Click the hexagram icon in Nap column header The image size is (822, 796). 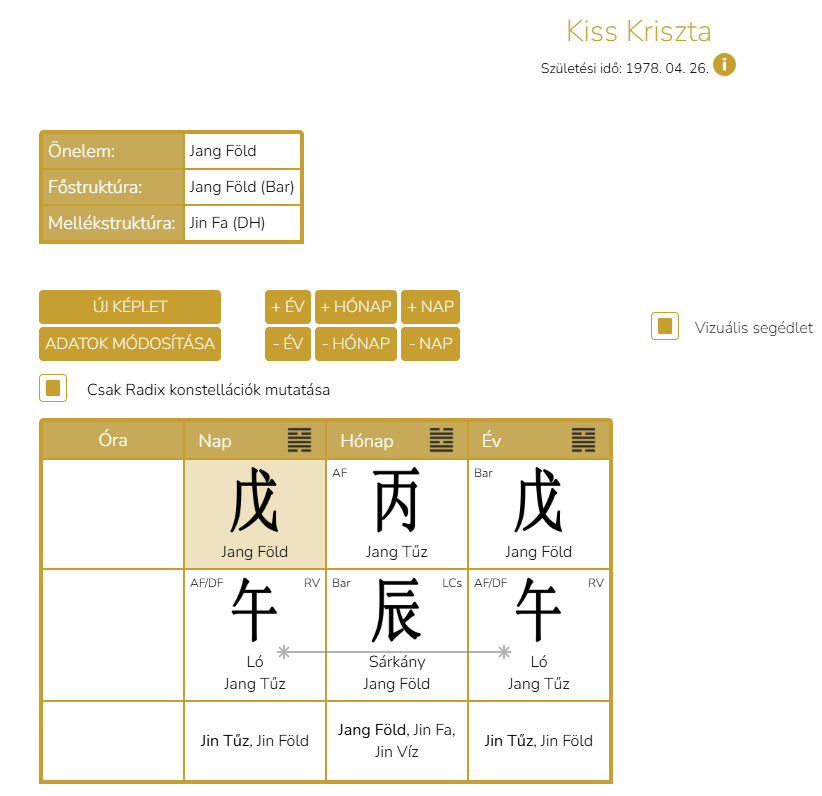point(299,440)
